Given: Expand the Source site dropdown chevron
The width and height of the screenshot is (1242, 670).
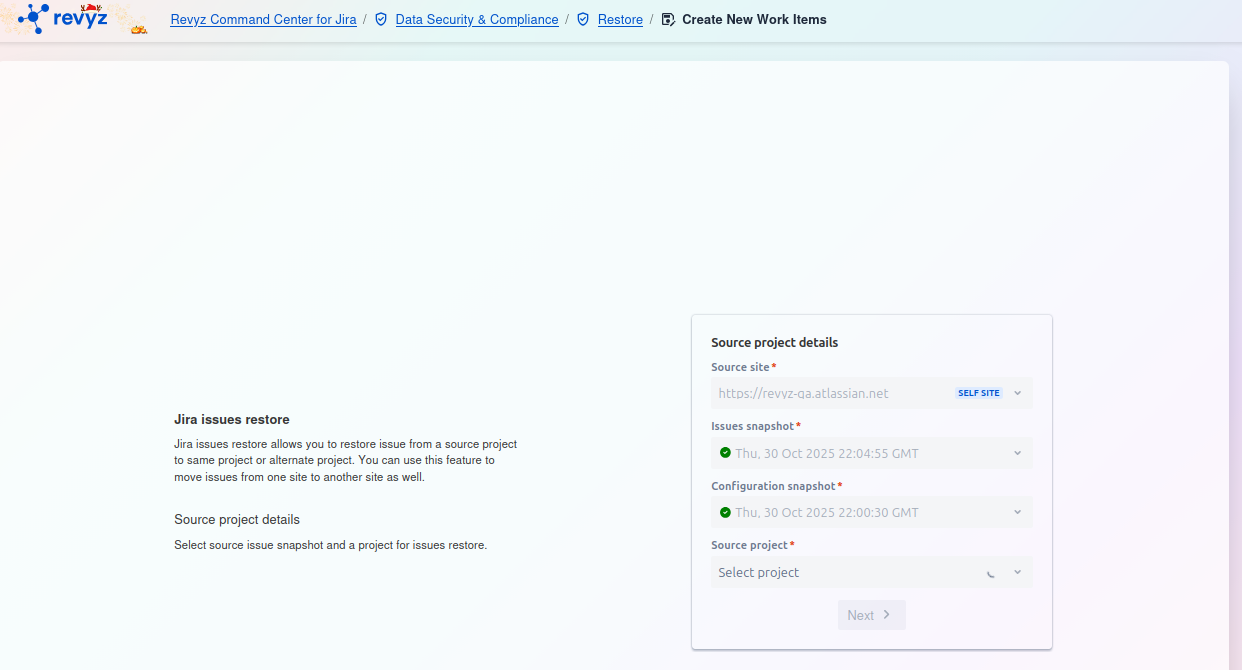Looking at the screenshot, I should coord(1017,393).
